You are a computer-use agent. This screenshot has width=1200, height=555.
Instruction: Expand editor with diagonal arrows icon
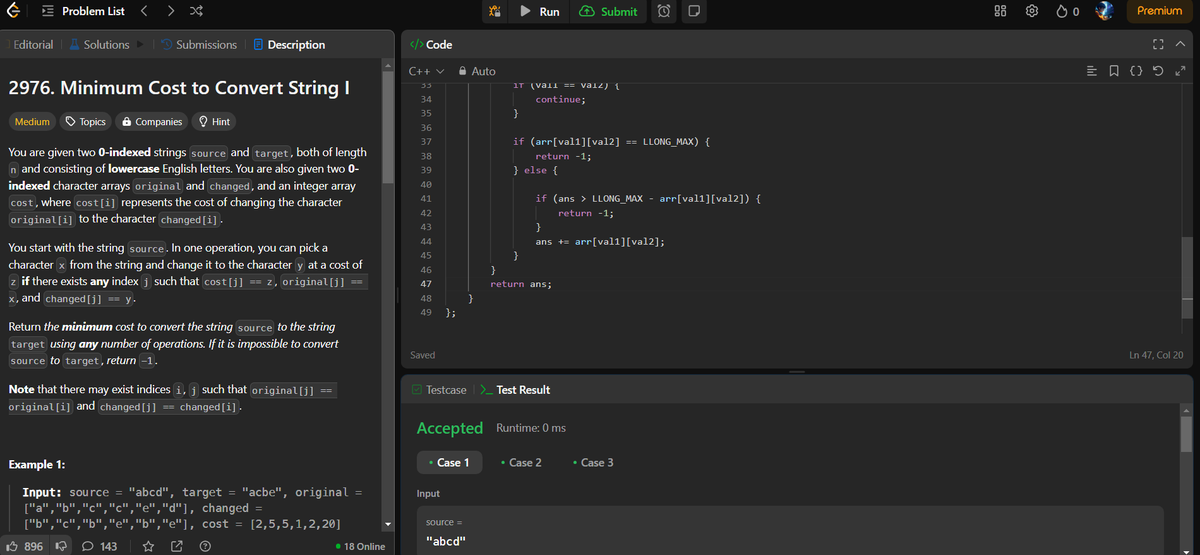pyautogui.click(x=1182, y=71)
